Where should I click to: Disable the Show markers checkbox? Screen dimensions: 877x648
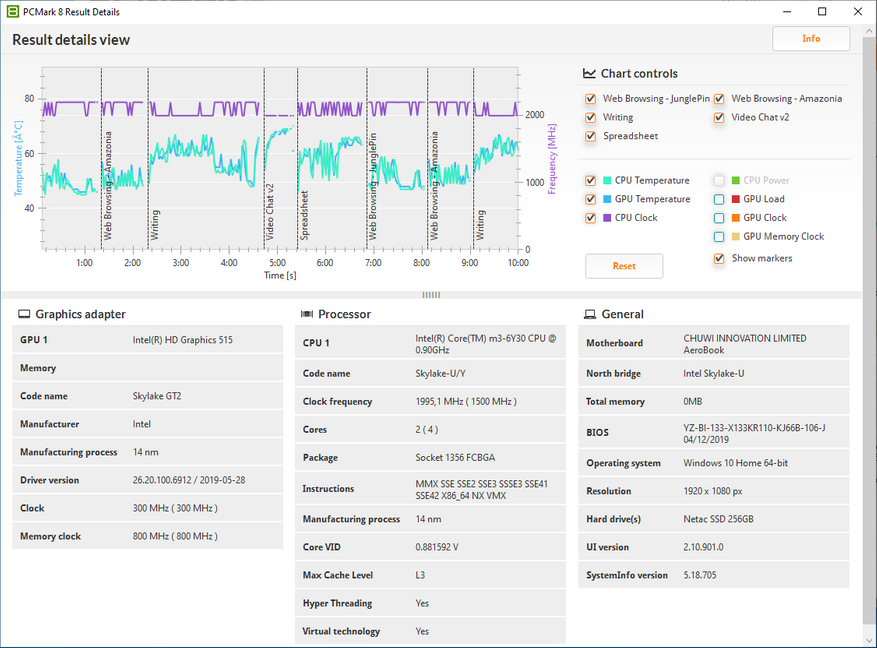[x=719, y=259]
